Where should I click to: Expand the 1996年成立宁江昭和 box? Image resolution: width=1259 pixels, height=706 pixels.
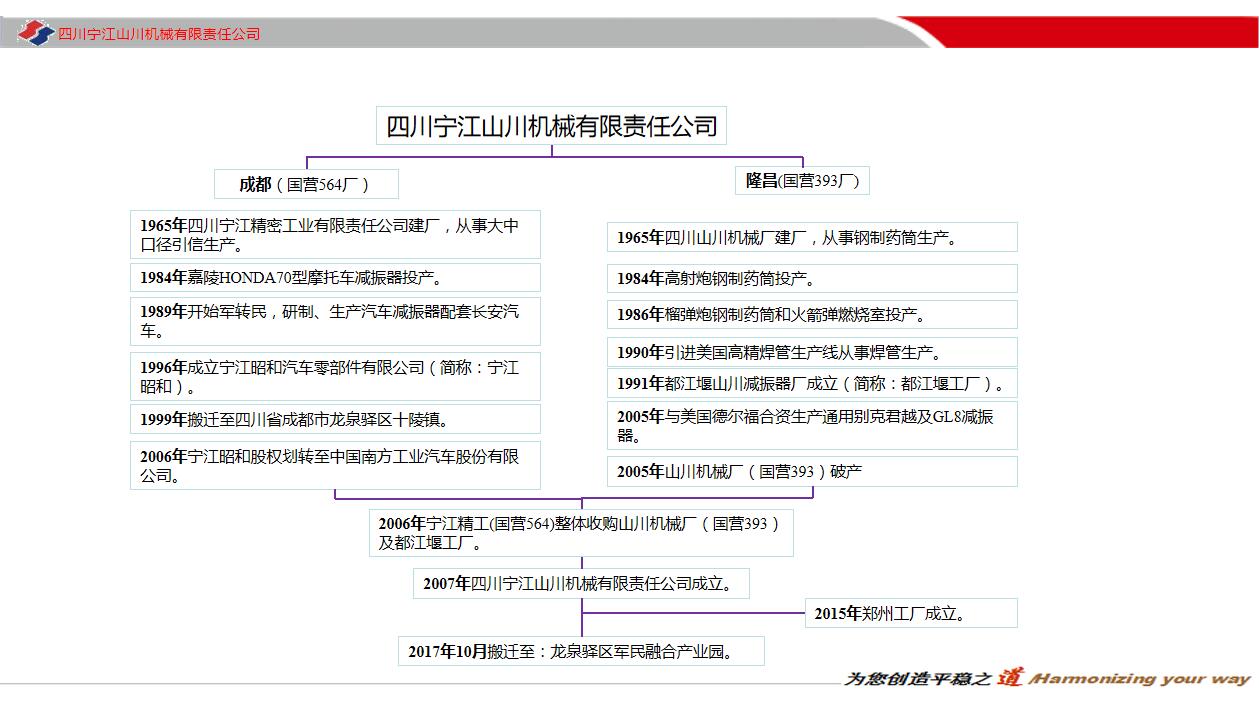(x=334, y=375)
